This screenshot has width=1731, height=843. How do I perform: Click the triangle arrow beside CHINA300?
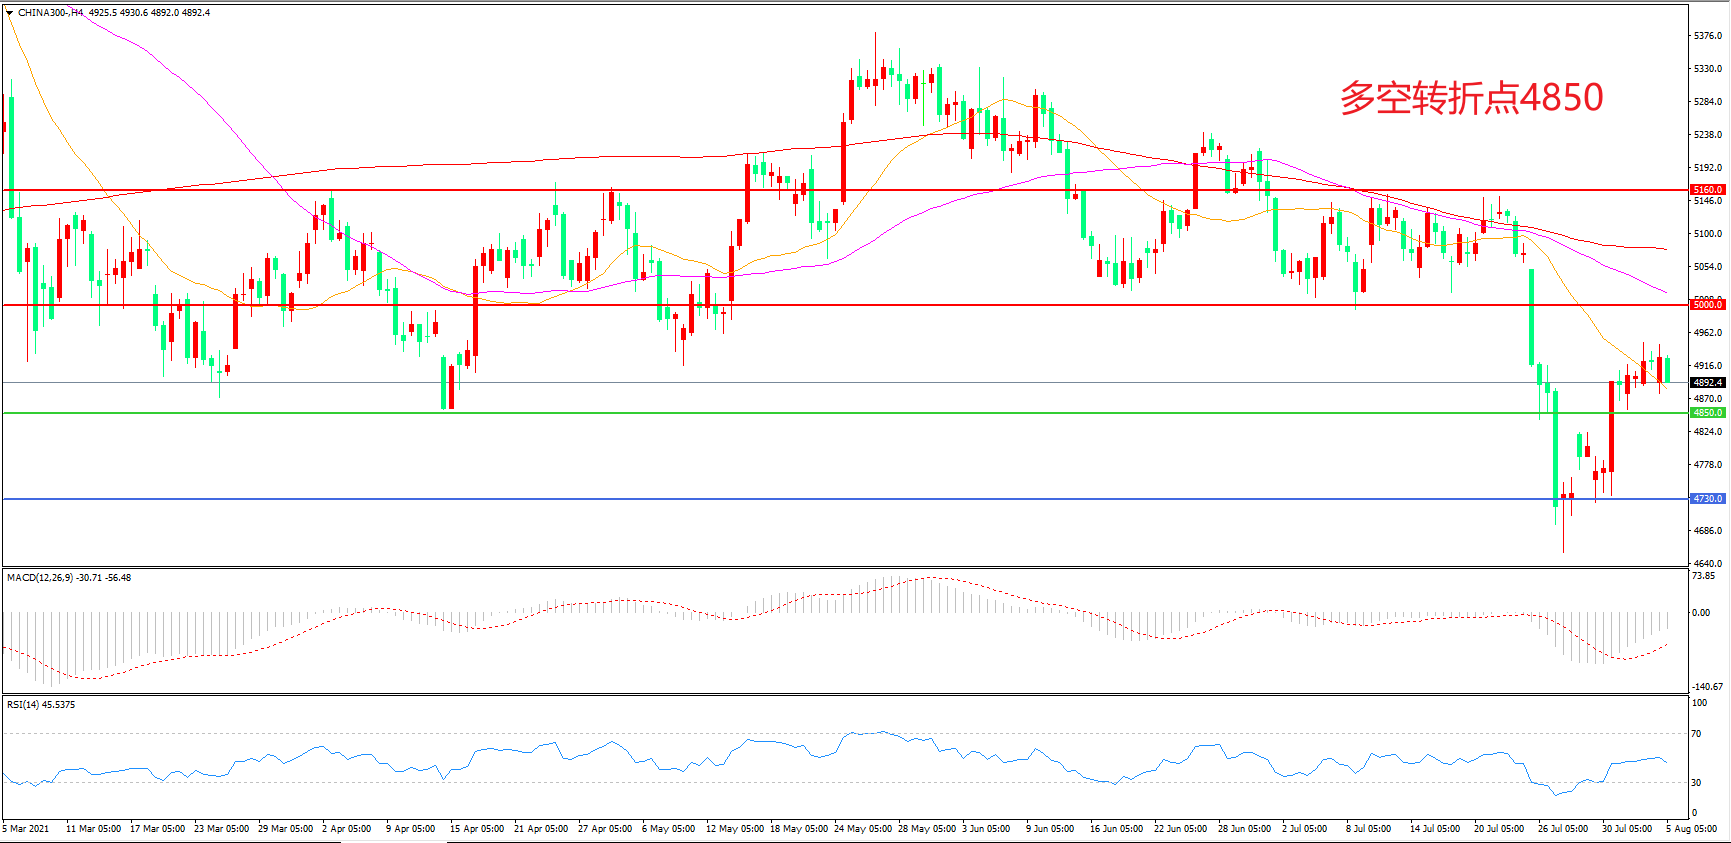pos(9,13)
